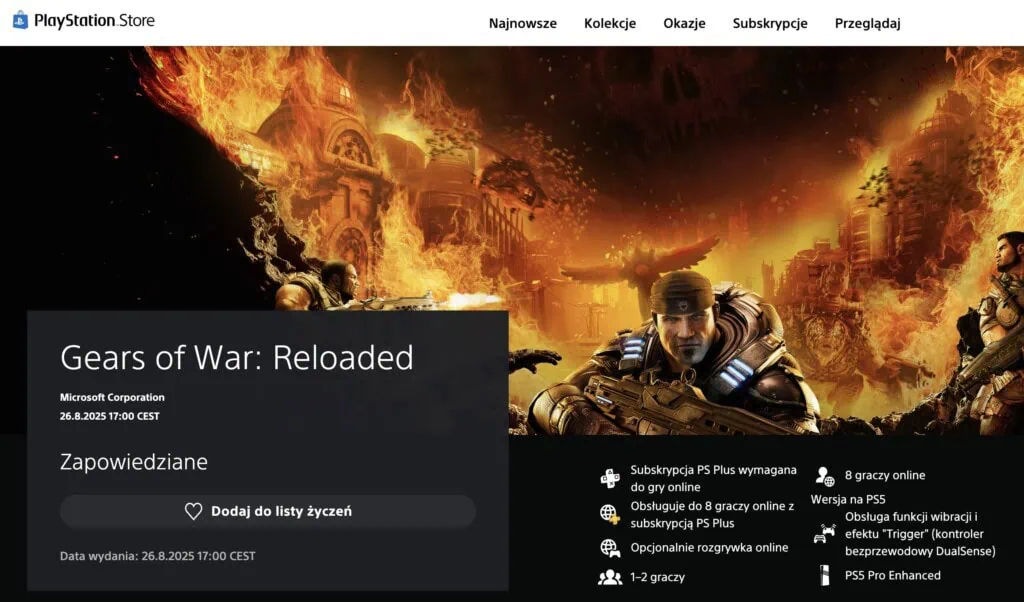This screenshot has width=1024, height=602.
Task: Click the globe icon beside 8 graczy online z subskrypcją
Action: coord(610,514)
